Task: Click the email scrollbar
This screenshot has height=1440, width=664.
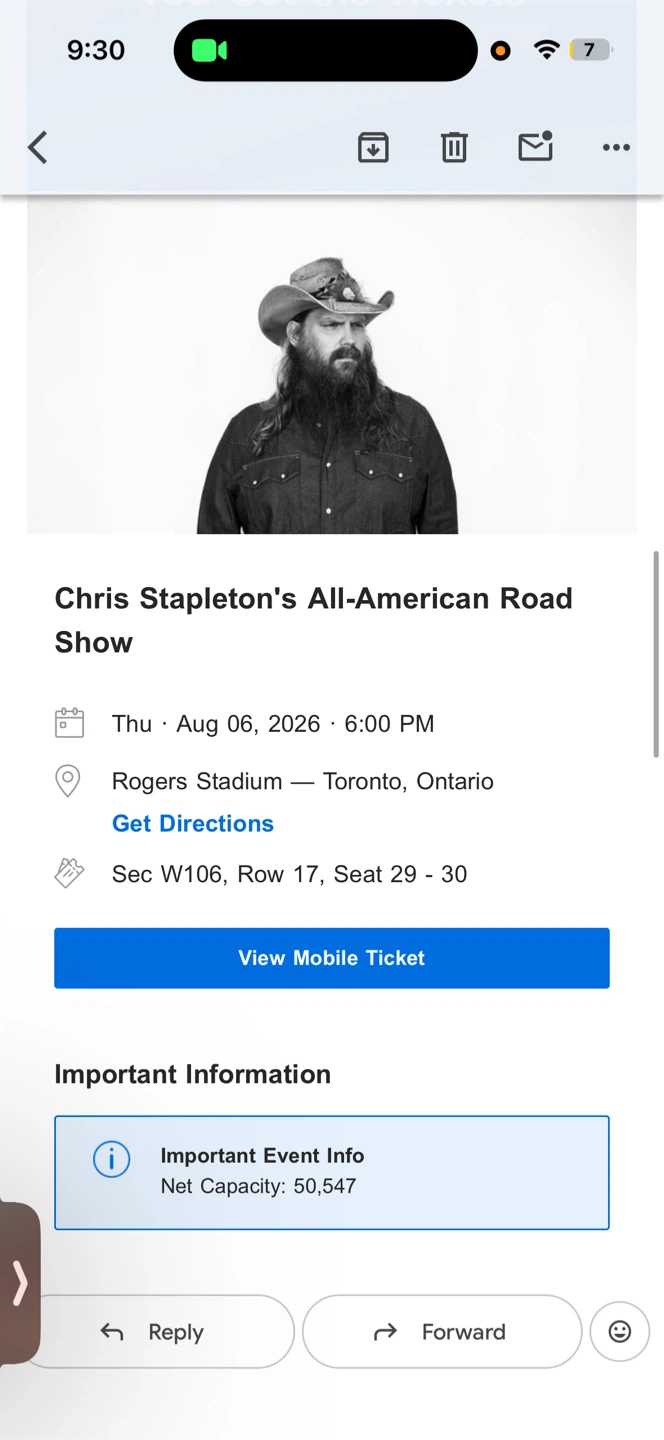Action: click(656, 654)
